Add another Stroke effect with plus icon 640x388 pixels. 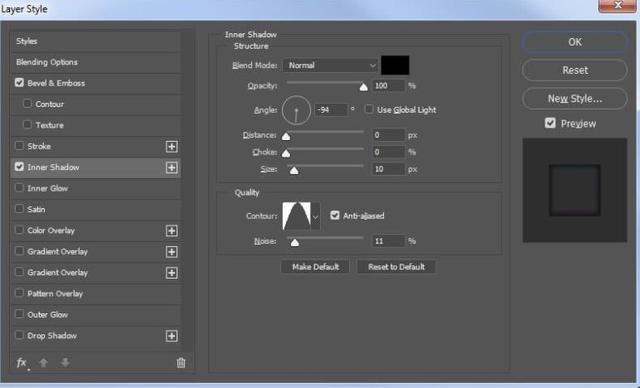tap(171, 146)
